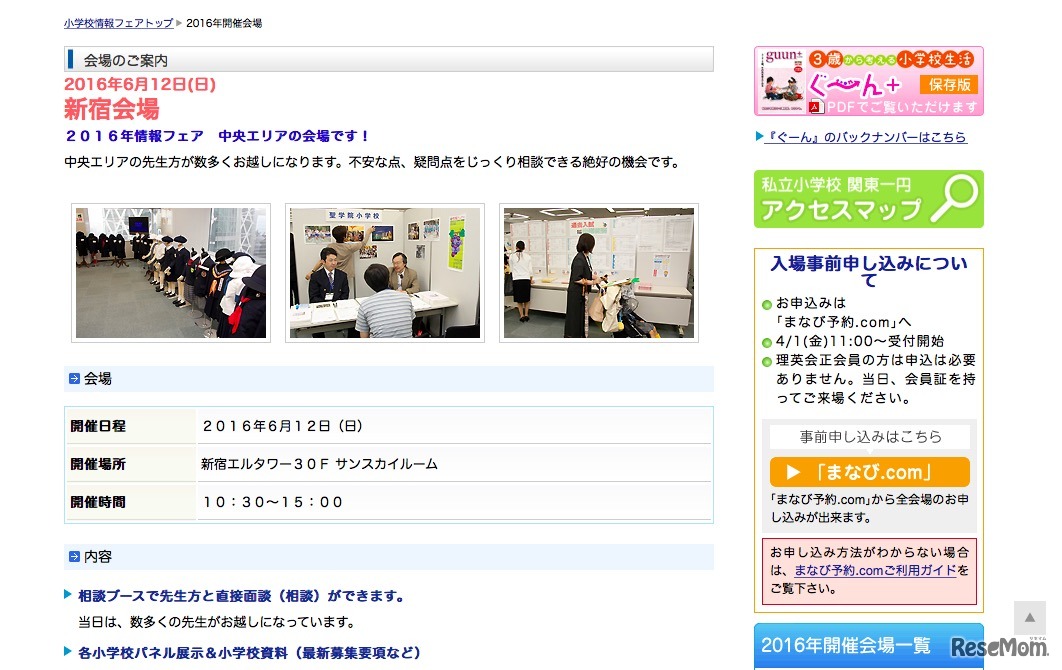Click the leftmost photo of students lined up
The image size is (1062, 670).
click(x=170, y=271)
